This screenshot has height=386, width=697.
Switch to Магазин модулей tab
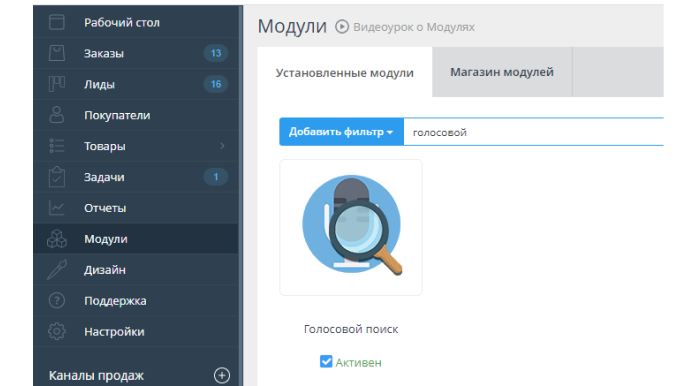(502, 72)
